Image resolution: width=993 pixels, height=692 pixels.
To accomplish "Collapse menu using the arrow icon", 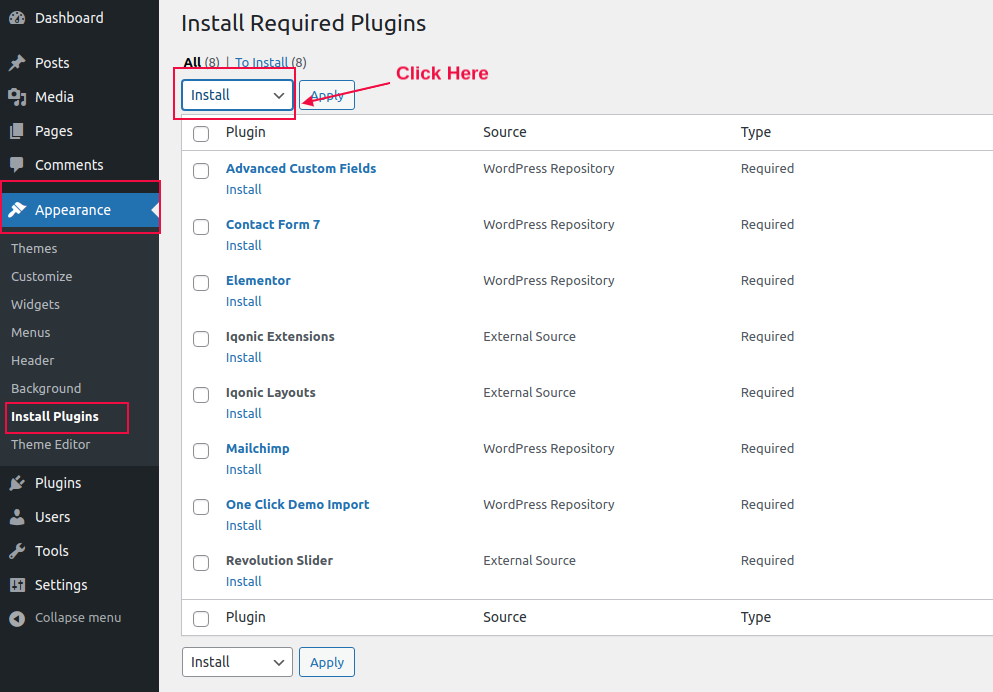I will click(17, 619).
